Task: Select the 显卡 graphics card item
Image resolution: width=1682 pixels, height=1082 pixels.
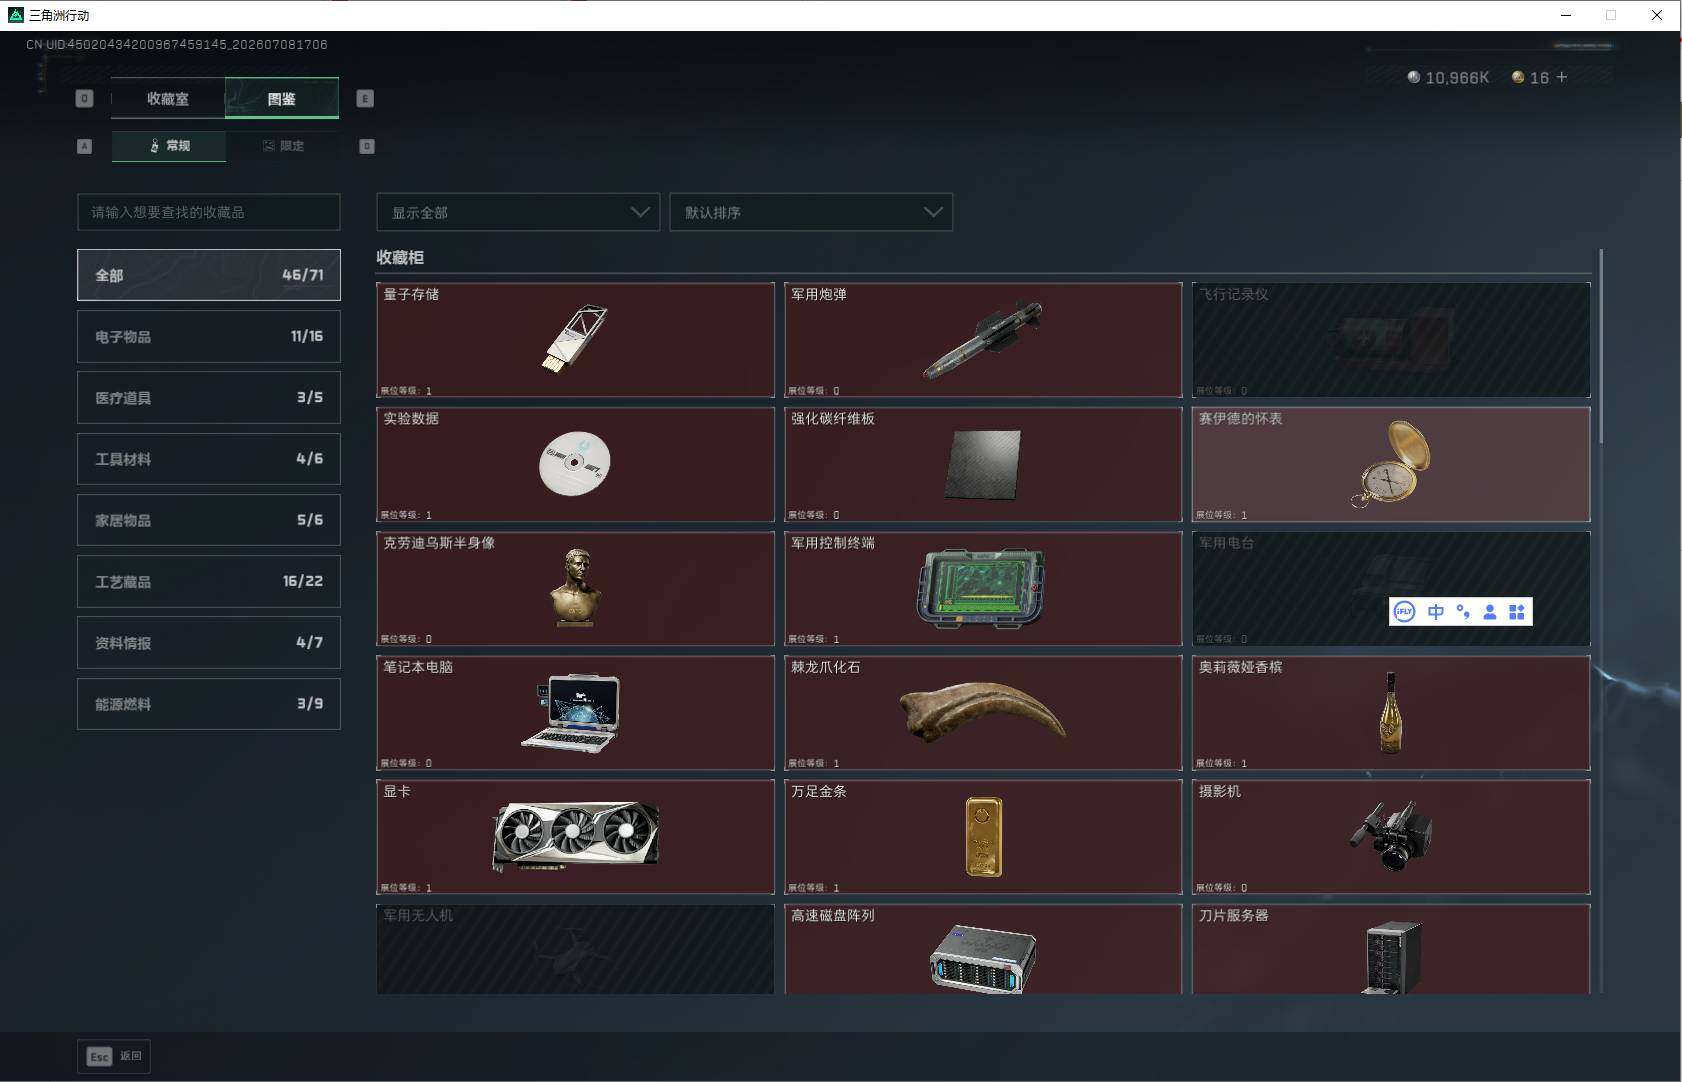Action: [575, 837]
